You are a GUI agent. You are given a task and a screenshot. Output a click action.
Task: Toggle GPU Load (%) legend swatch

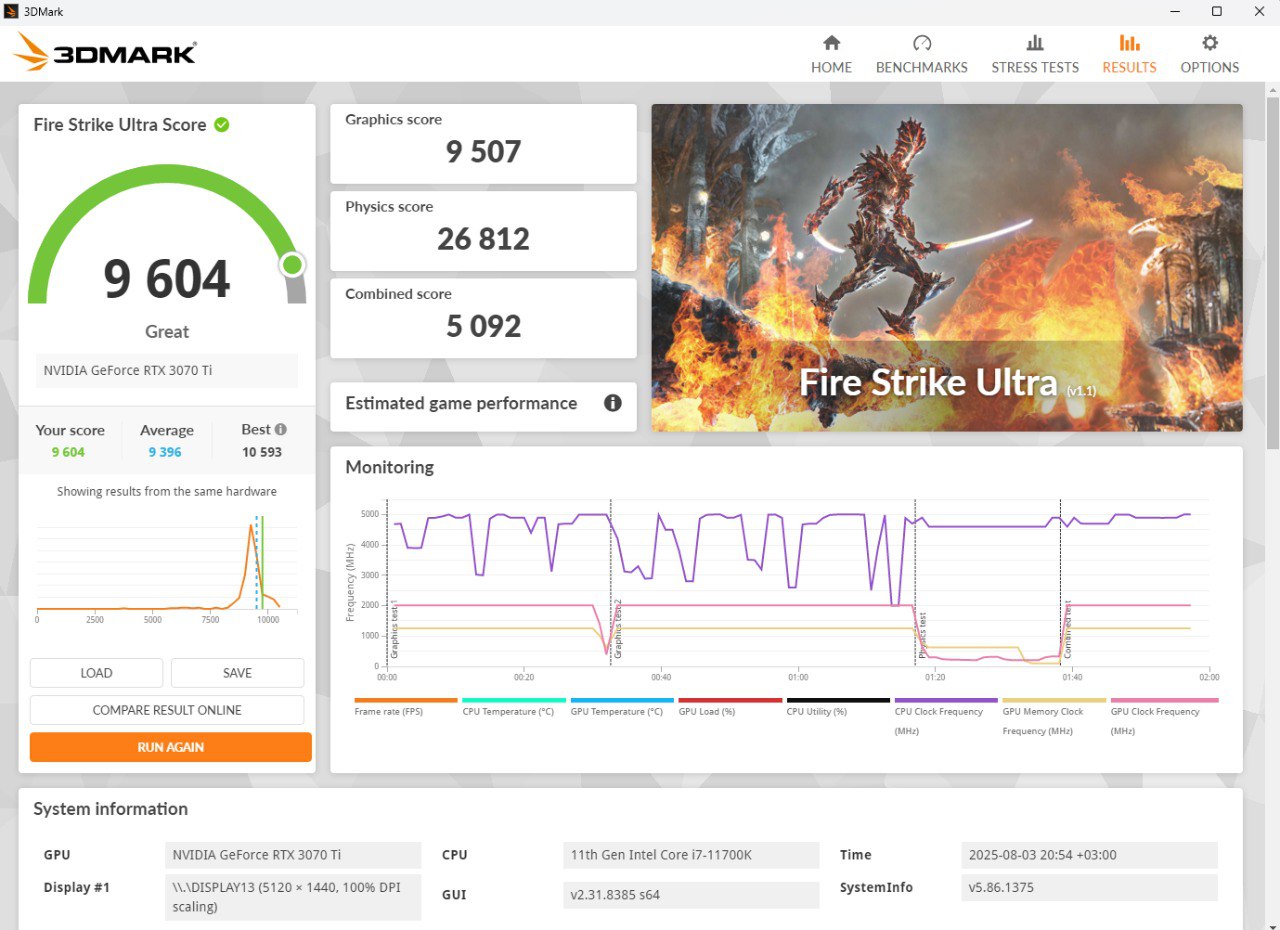[730, 700]
